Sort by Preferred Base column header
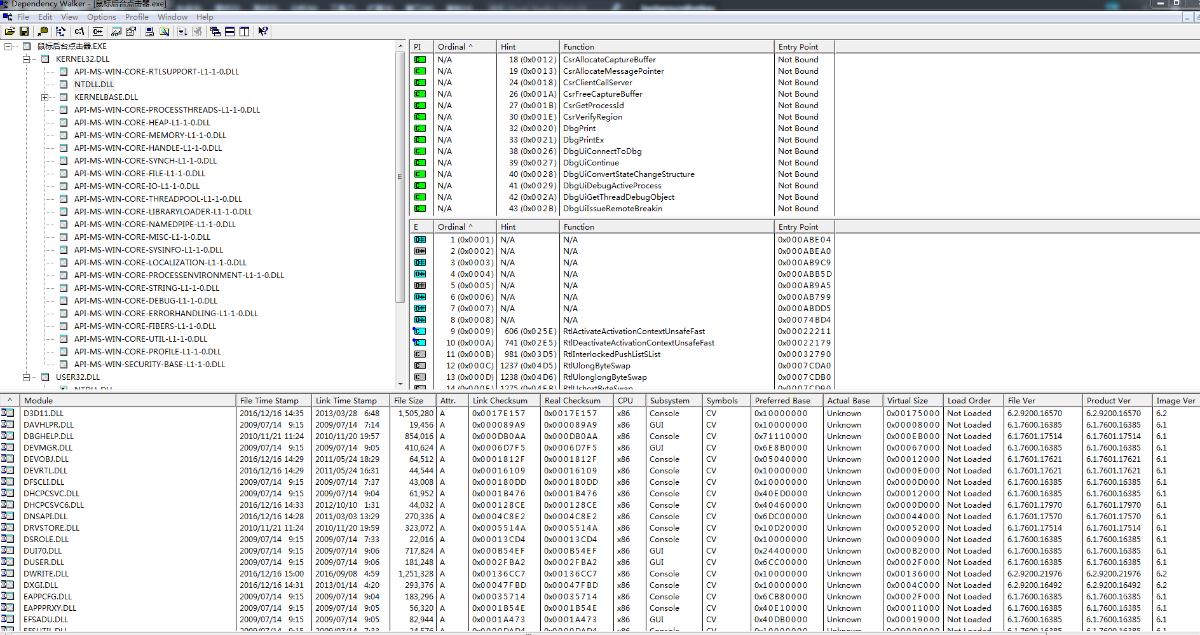This screenshot has width=1200, height=635. pos(786,401)
